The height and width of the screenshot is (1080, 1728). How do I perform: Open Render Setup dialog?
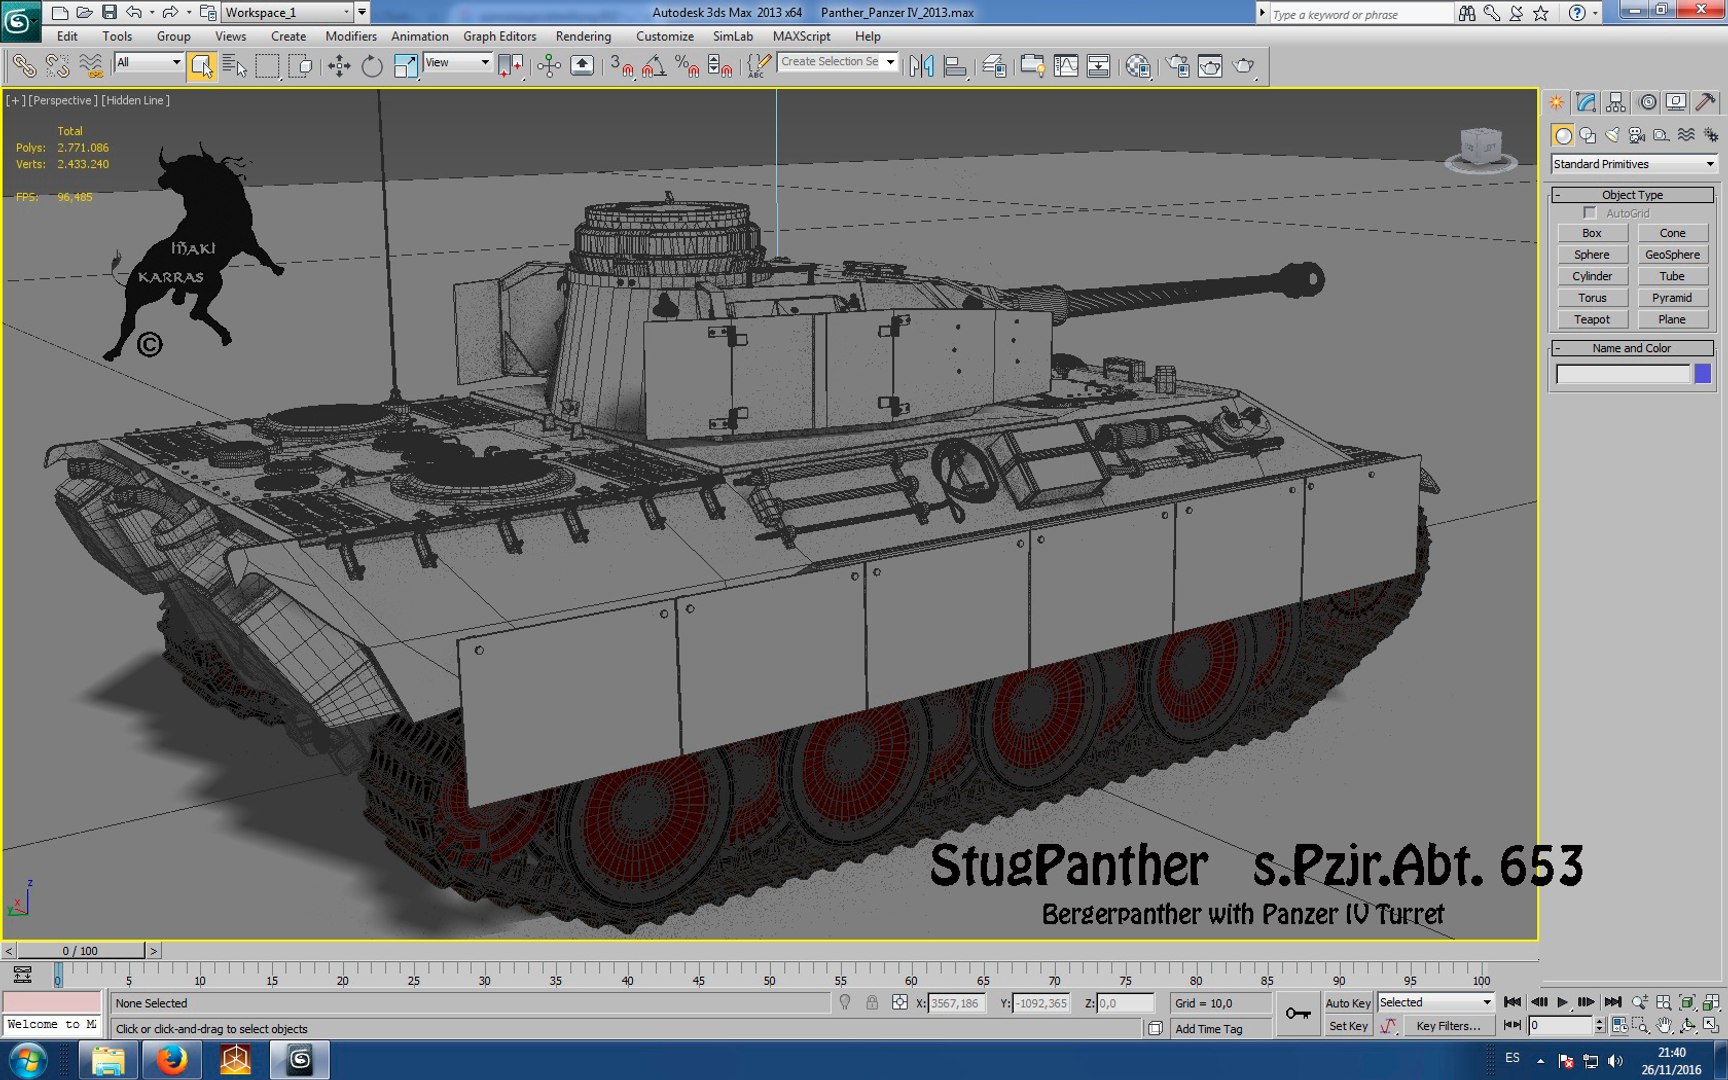[x=1178, y=66]
